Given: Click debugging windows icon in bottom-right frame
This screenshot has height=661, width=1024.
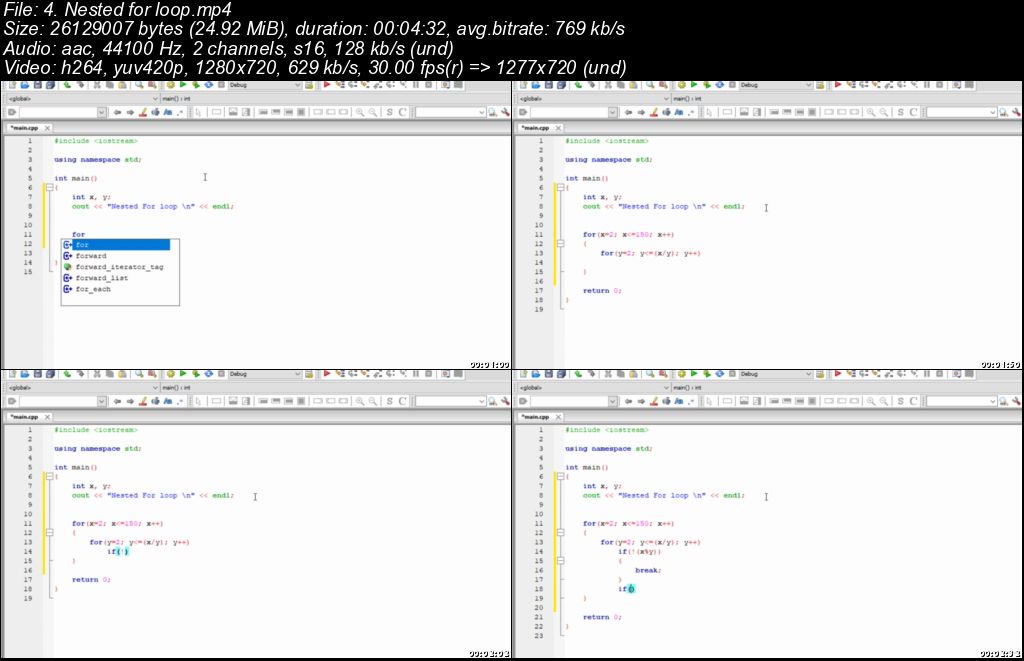Looking at the screenshot, I should point(957,374).
